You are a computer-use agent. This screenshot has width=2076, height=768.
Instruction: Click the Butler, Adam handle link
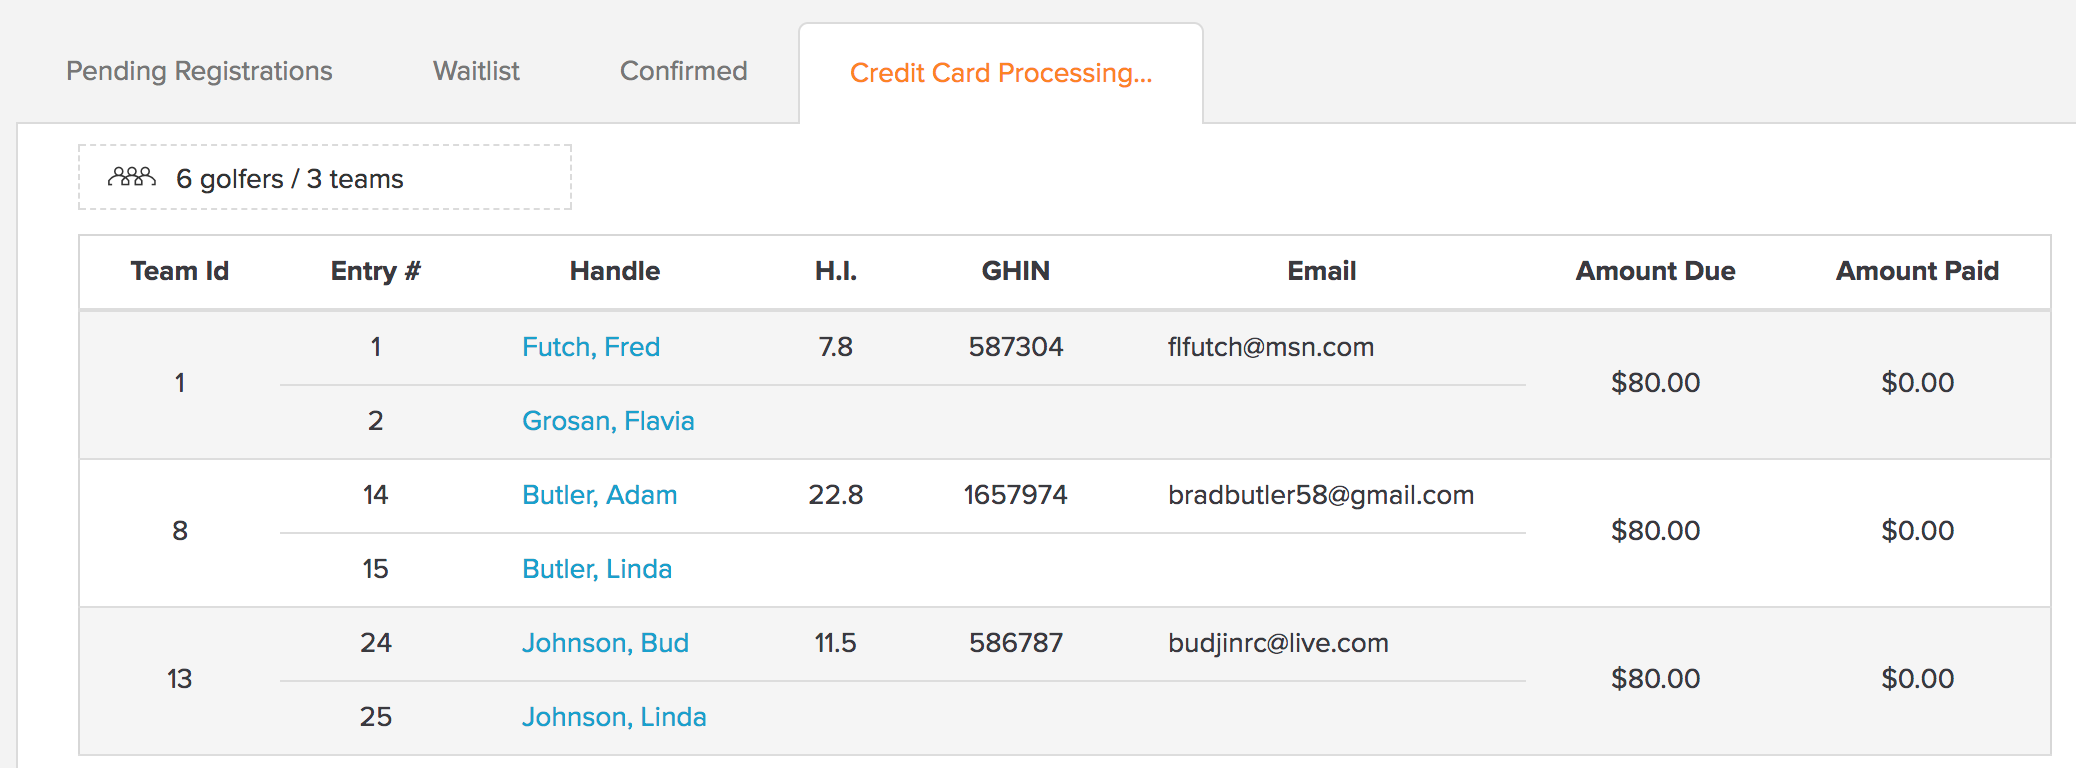click(600, 495)
